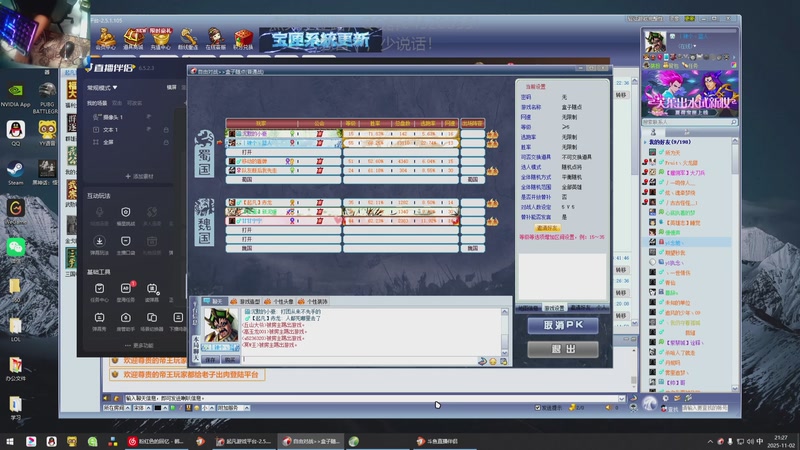Click the 取消PK button
This screenshot has width=800, height=450.
(x=563, y=326)
